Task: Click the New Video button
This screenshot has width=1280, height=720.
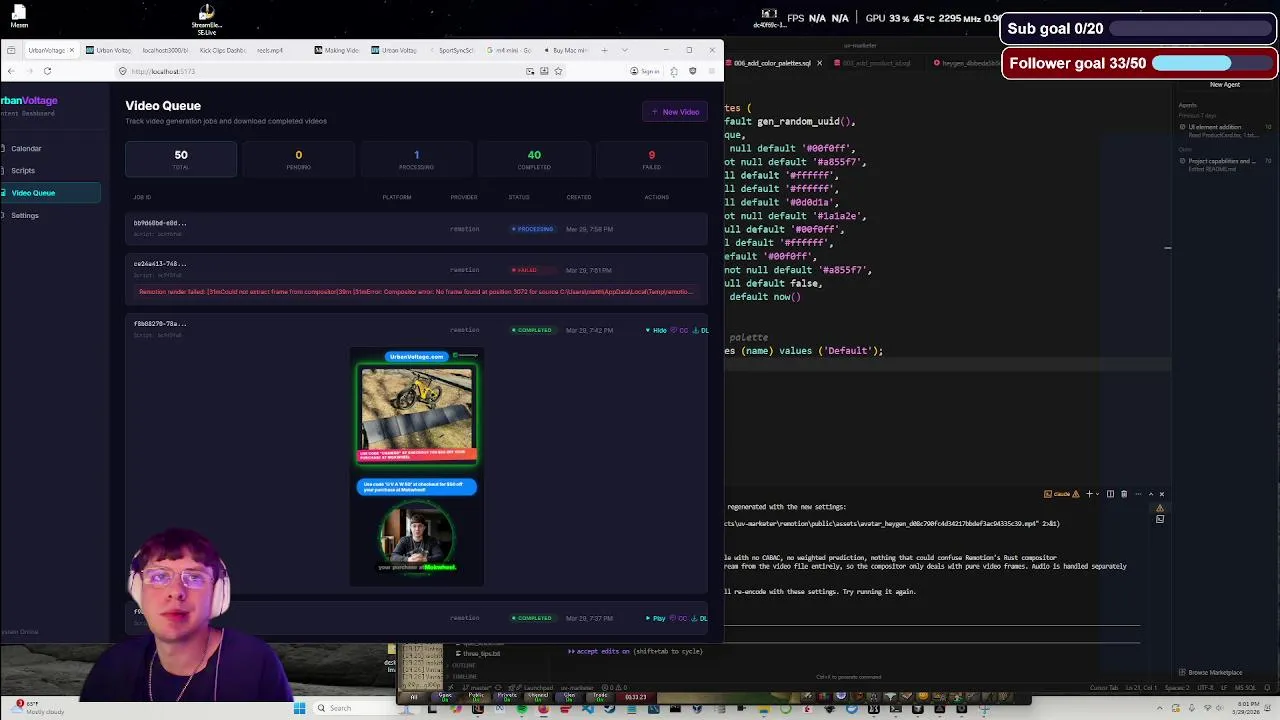Action: [x=675, y=112]
